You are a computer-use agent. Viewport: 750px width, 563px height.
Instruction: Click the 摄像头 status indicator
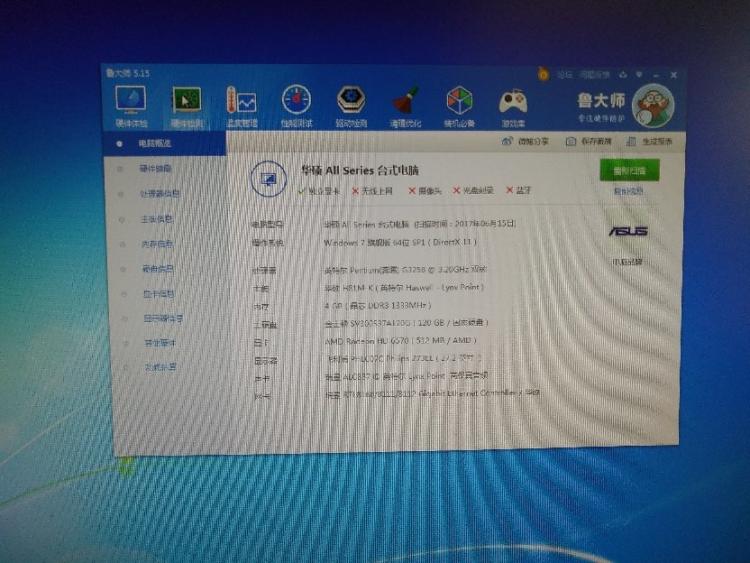click(x=425, y=191)
